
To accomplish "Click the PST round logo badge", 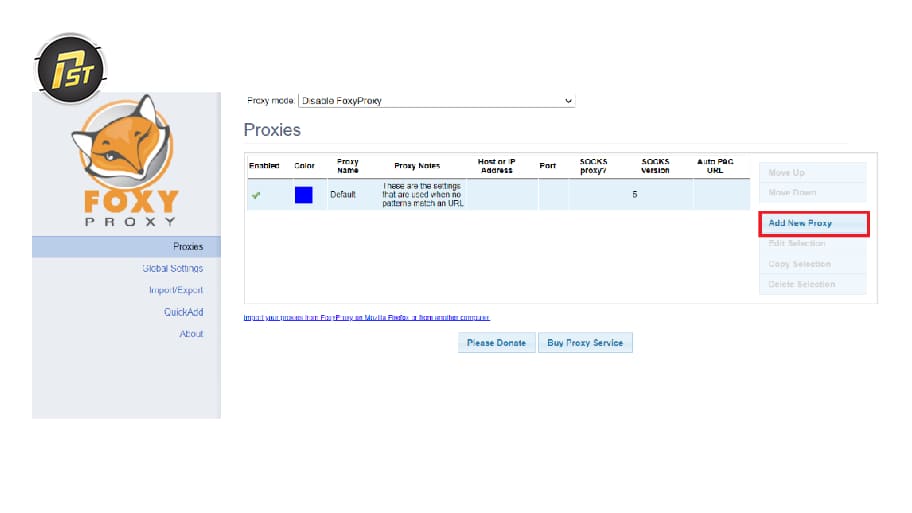I will (x=70, y=69).
